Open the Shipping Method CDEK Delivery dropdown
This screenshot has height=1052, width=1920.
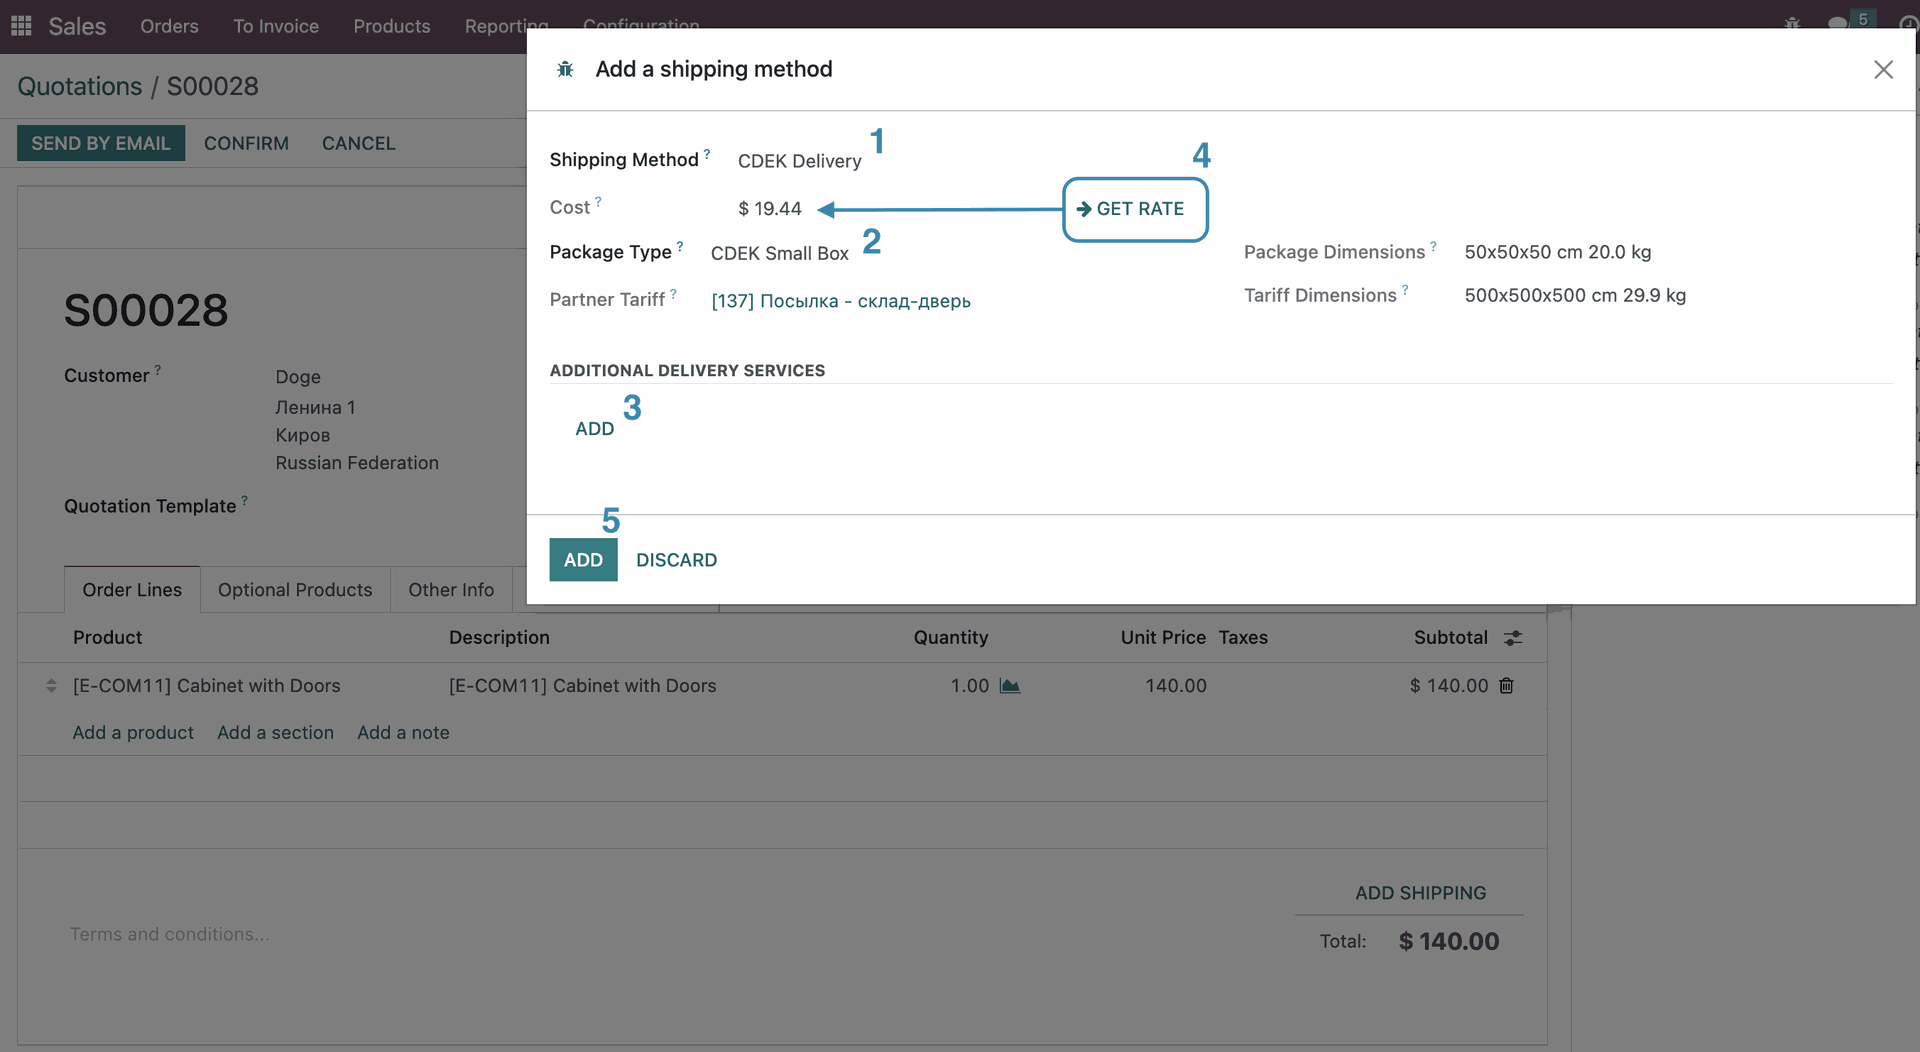799,161
